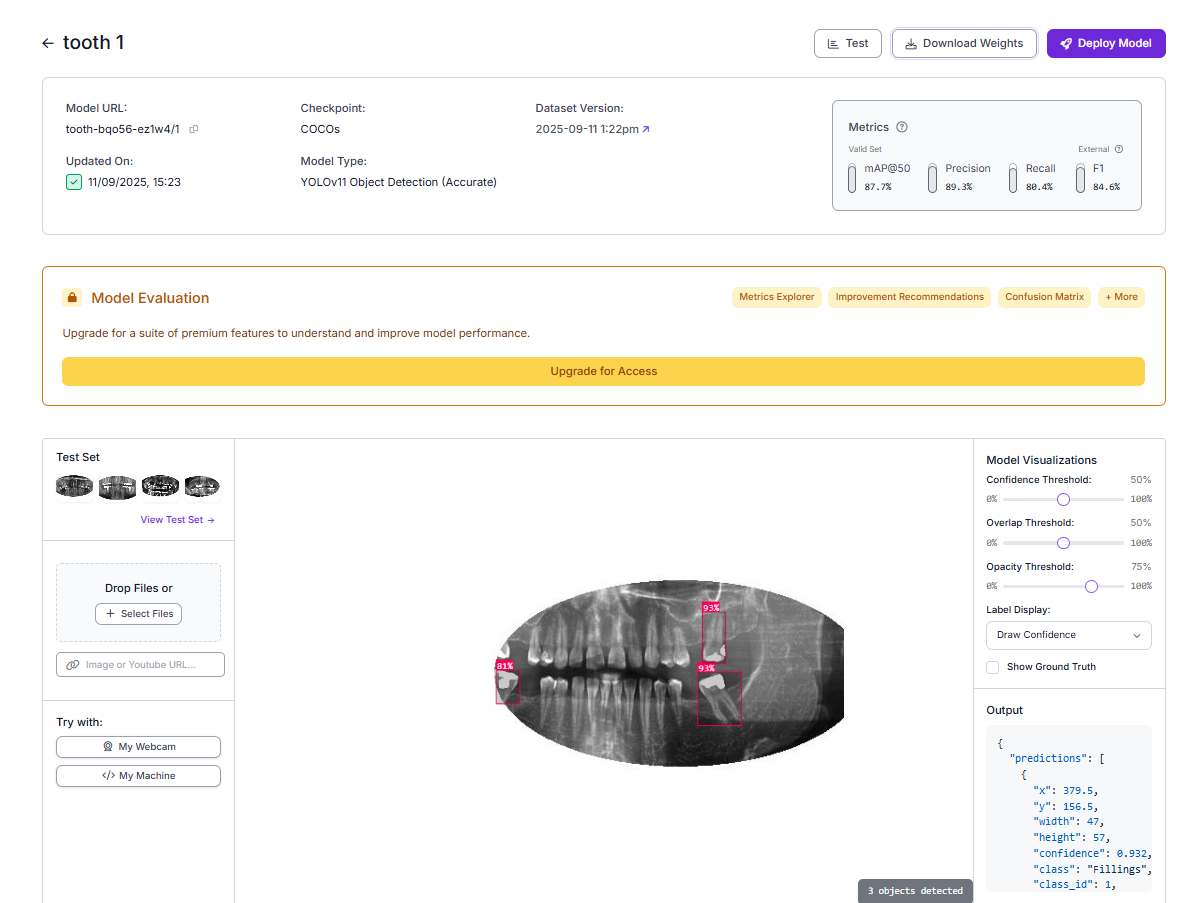Click the Select Files button

pyautogui.click(x=138, y=614)
